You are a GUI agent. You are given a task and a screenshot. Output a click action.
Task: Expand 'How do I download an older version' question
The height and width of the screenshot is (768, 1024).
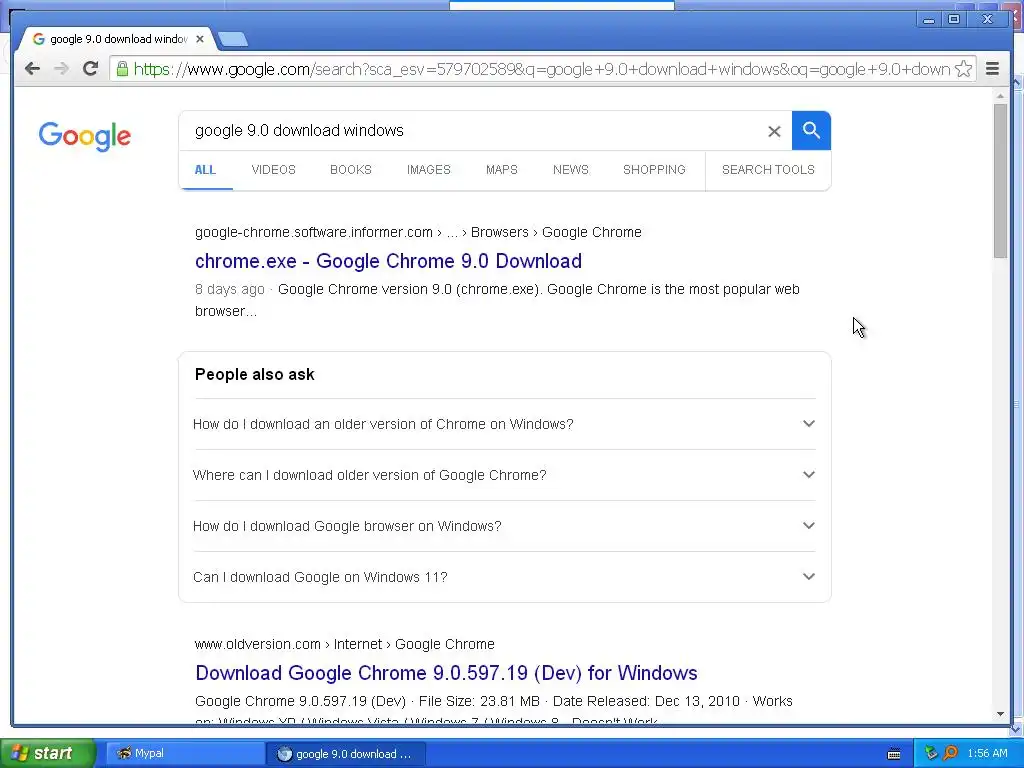[504, 424]
